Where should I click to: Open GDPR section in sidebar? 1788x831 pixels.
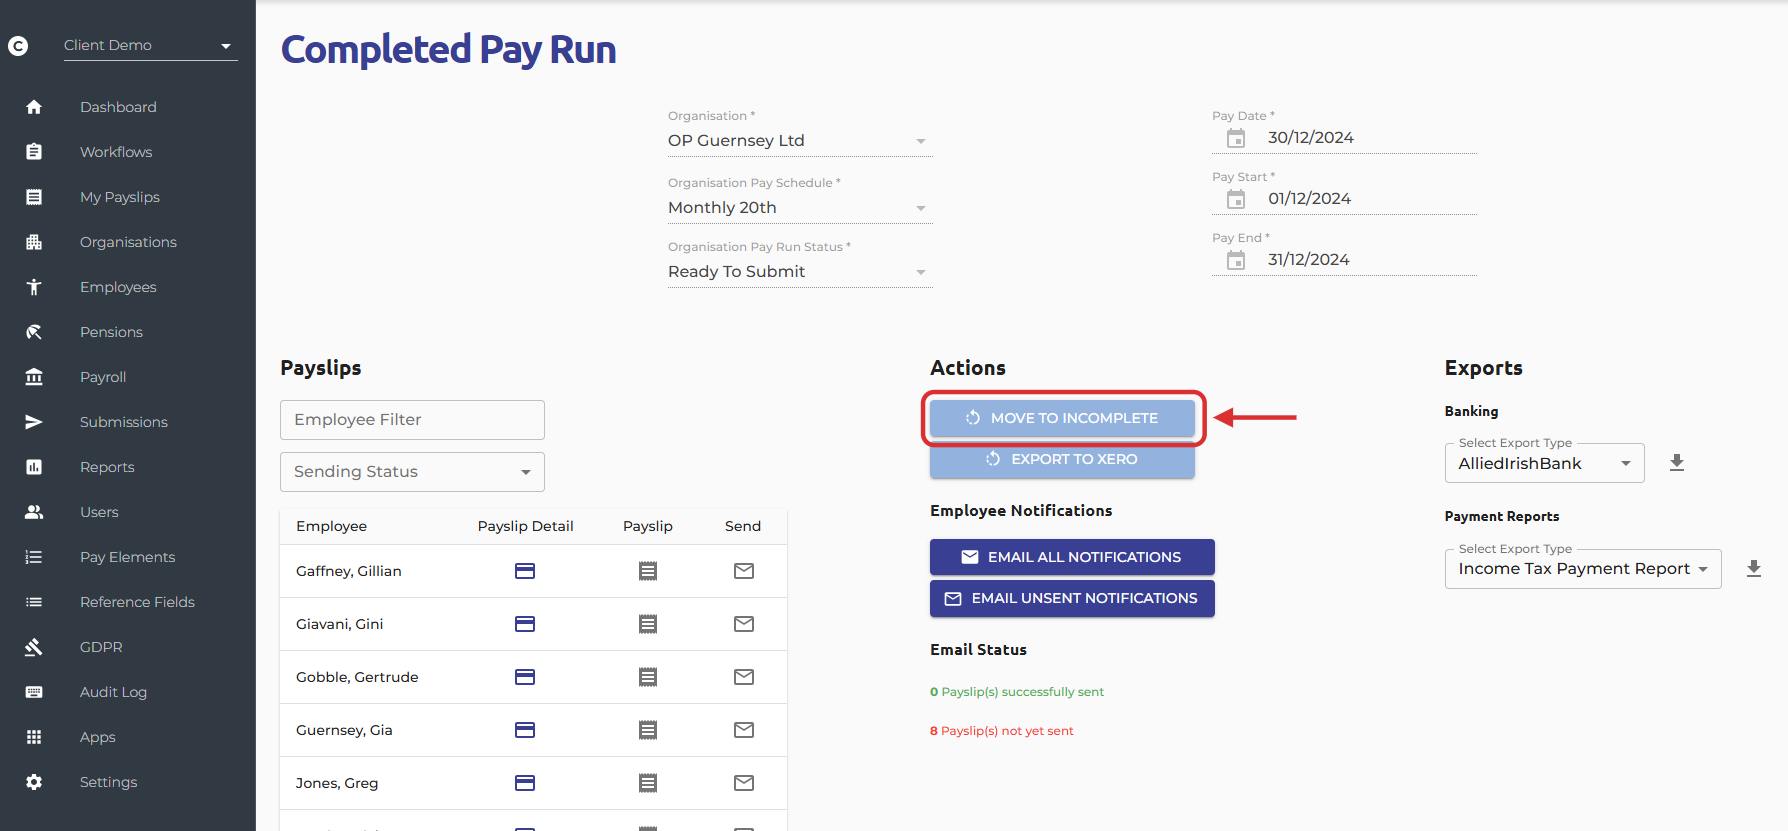101,647
